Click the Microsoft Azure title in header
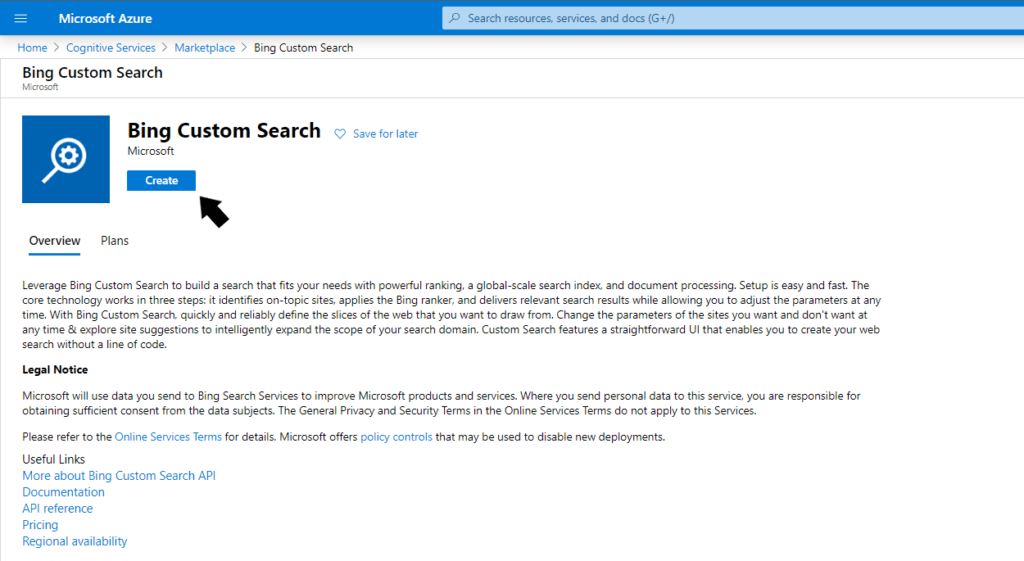Image resolution: width=1024 pixels, height=561 pixels. (x=105, y=19)
